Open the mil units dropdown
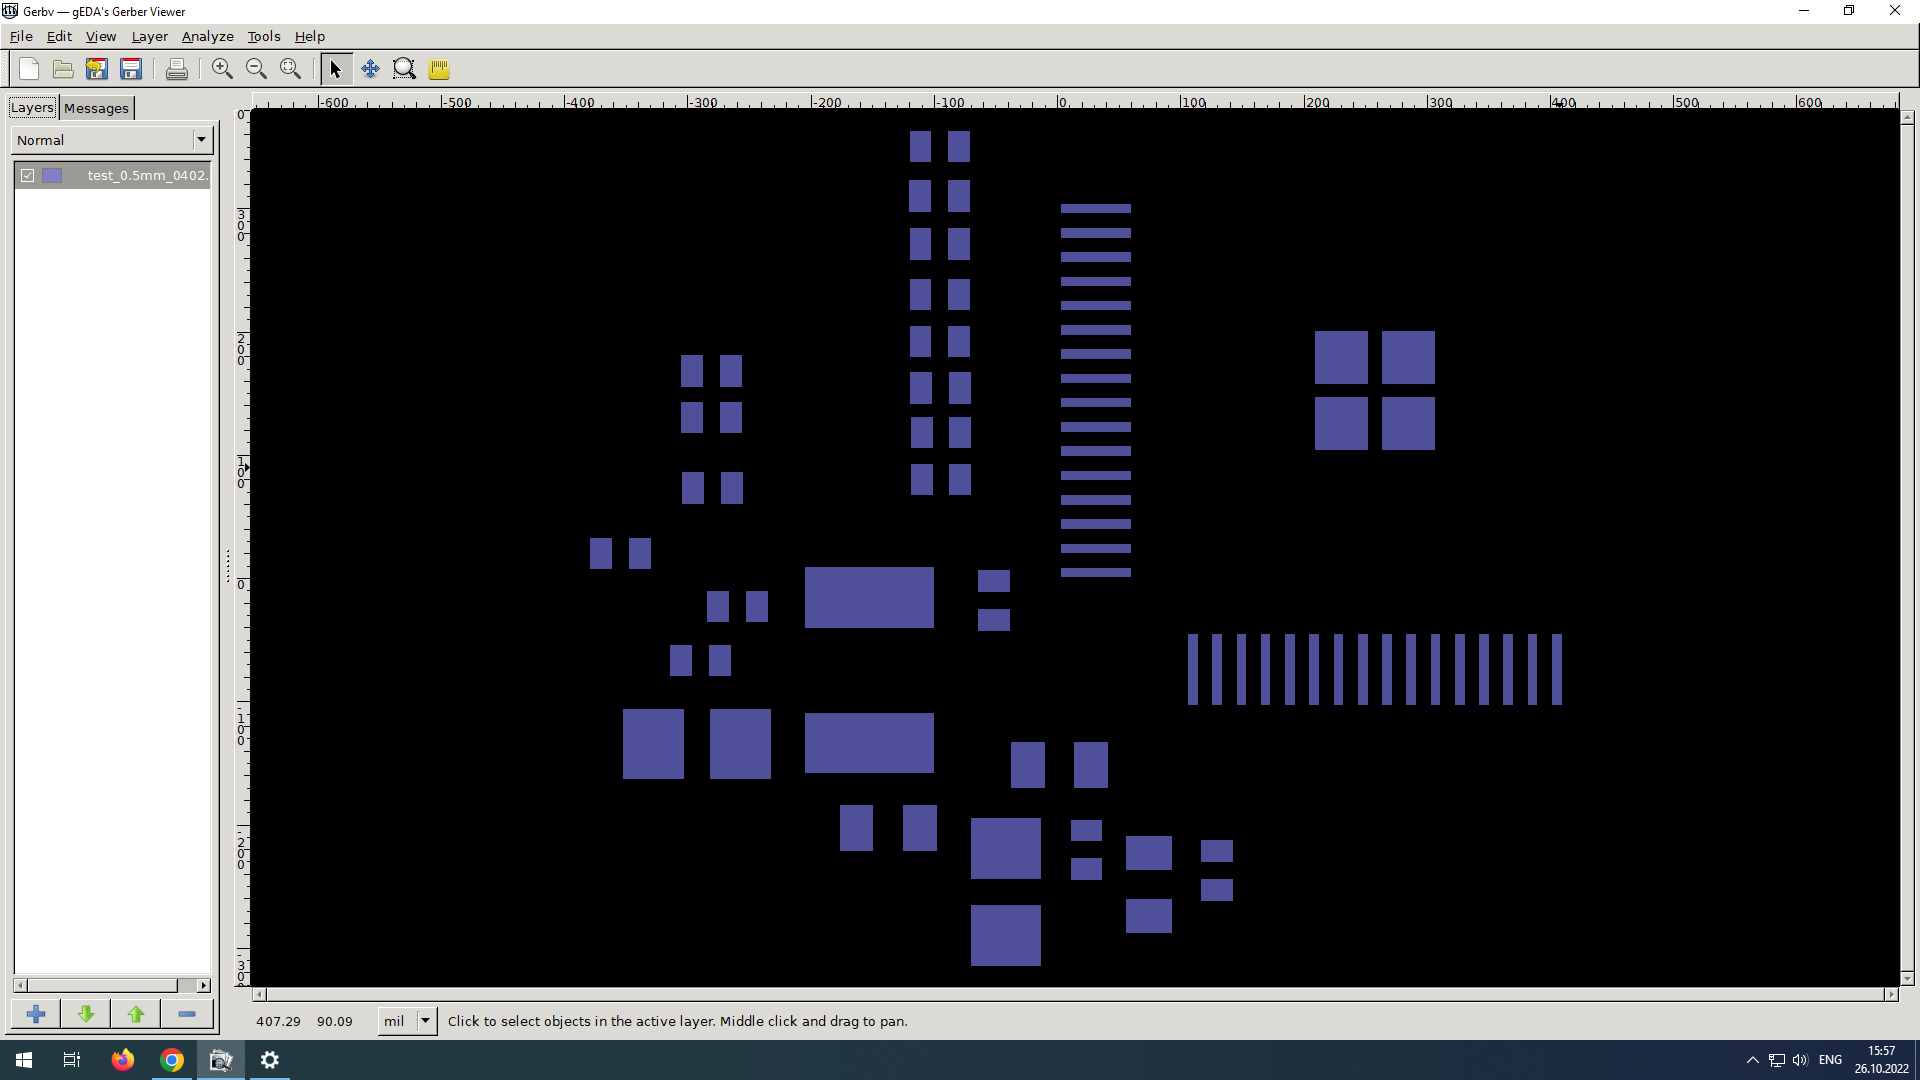This screenshot has width=1920, height=1080. click(x=425, y=1021)
